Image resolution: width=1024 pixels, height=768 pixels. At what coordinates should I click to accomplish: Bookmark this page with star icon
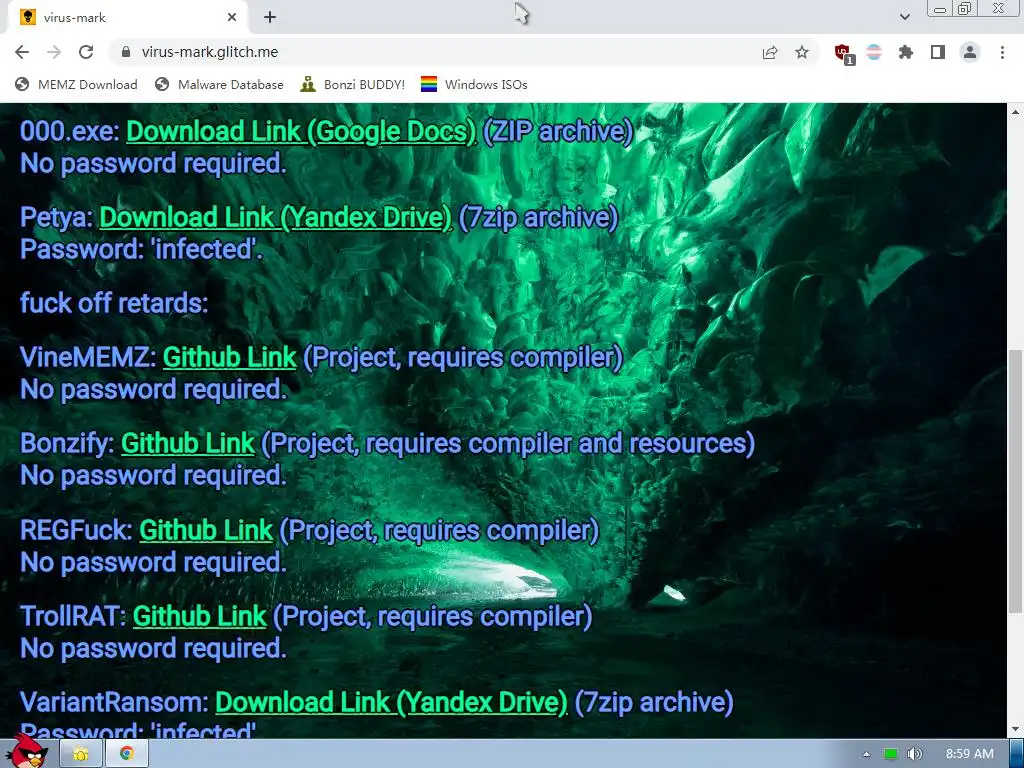[802, 52]
